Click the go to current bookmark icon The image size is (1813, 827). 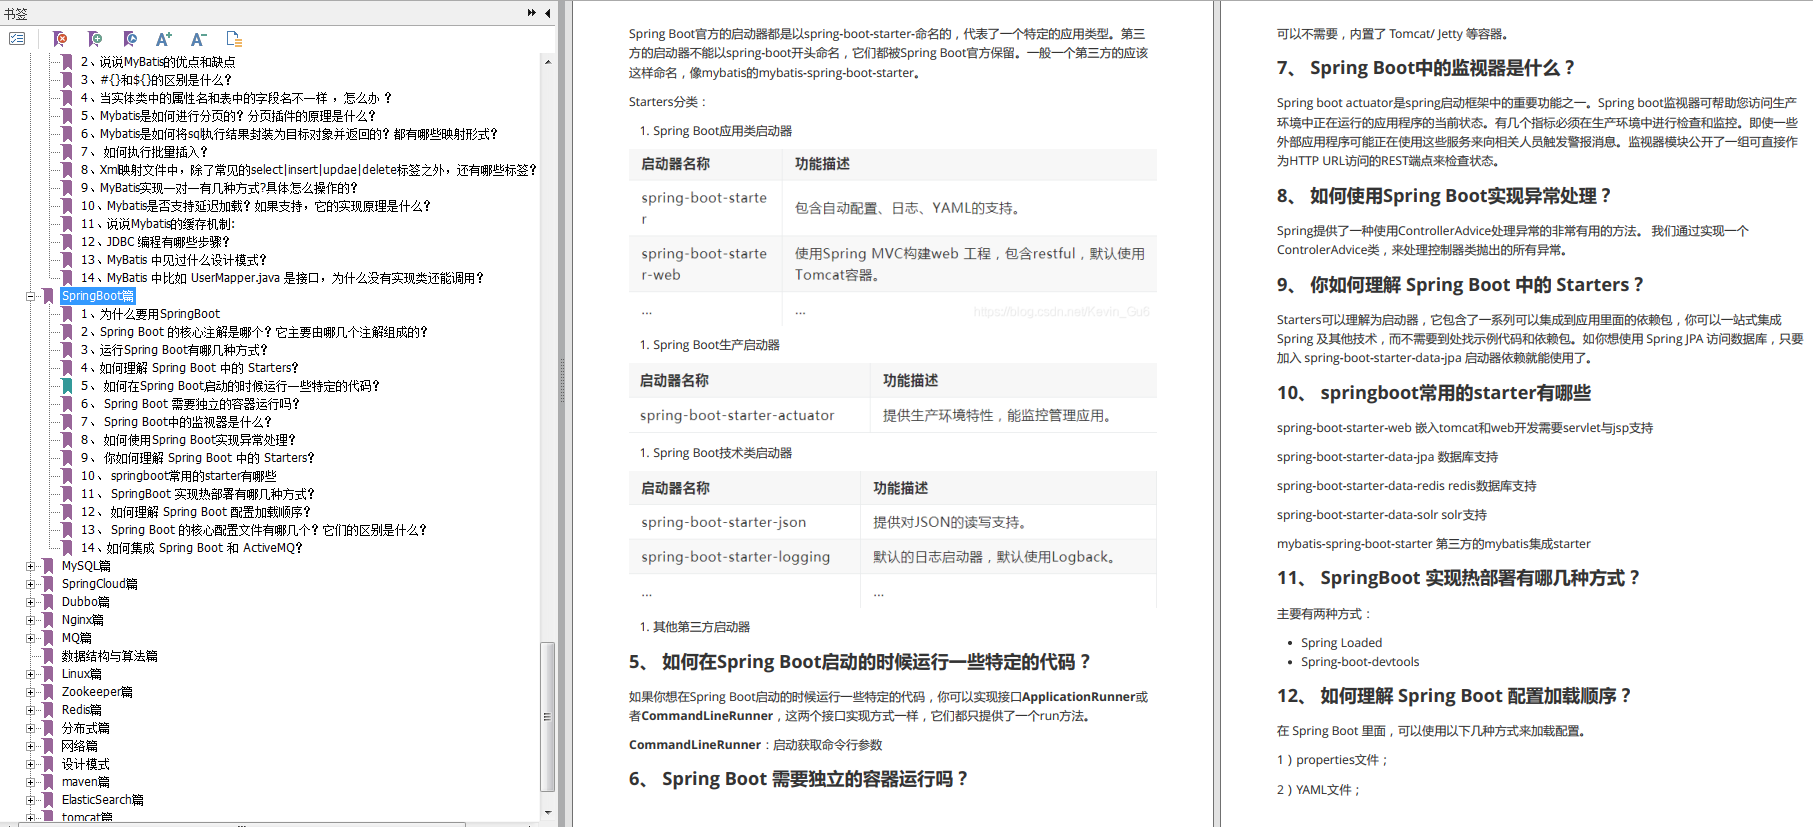pos(130,39)
